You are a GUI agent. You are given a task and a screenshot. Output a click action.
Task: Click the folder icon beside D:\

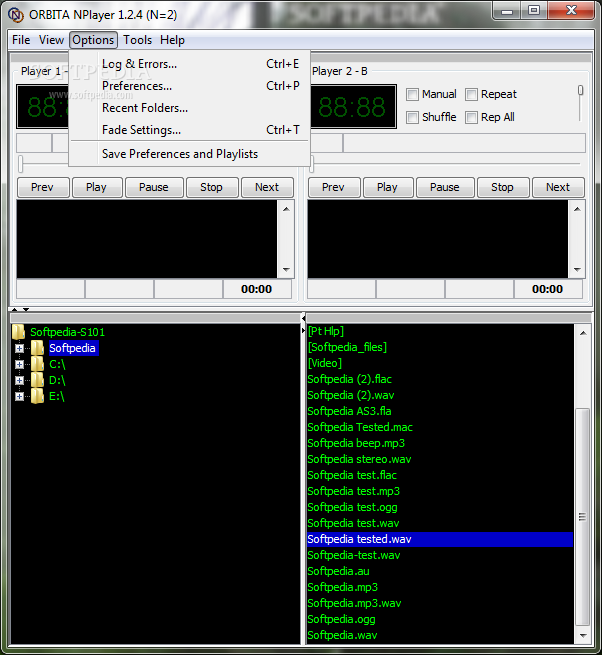(37, 380)
